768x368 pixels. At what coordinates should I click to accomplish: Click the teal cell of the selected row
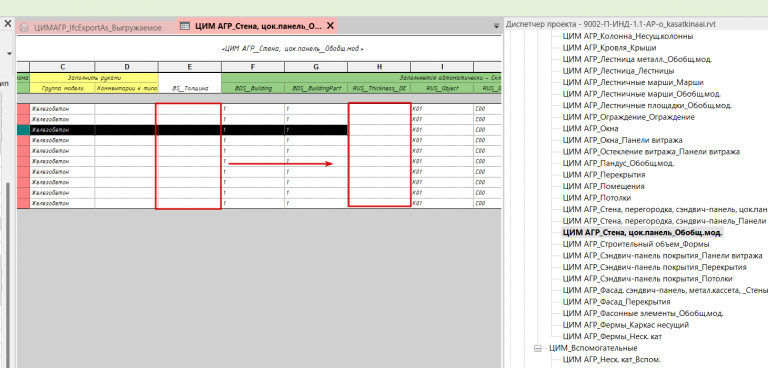coord(23,130)
